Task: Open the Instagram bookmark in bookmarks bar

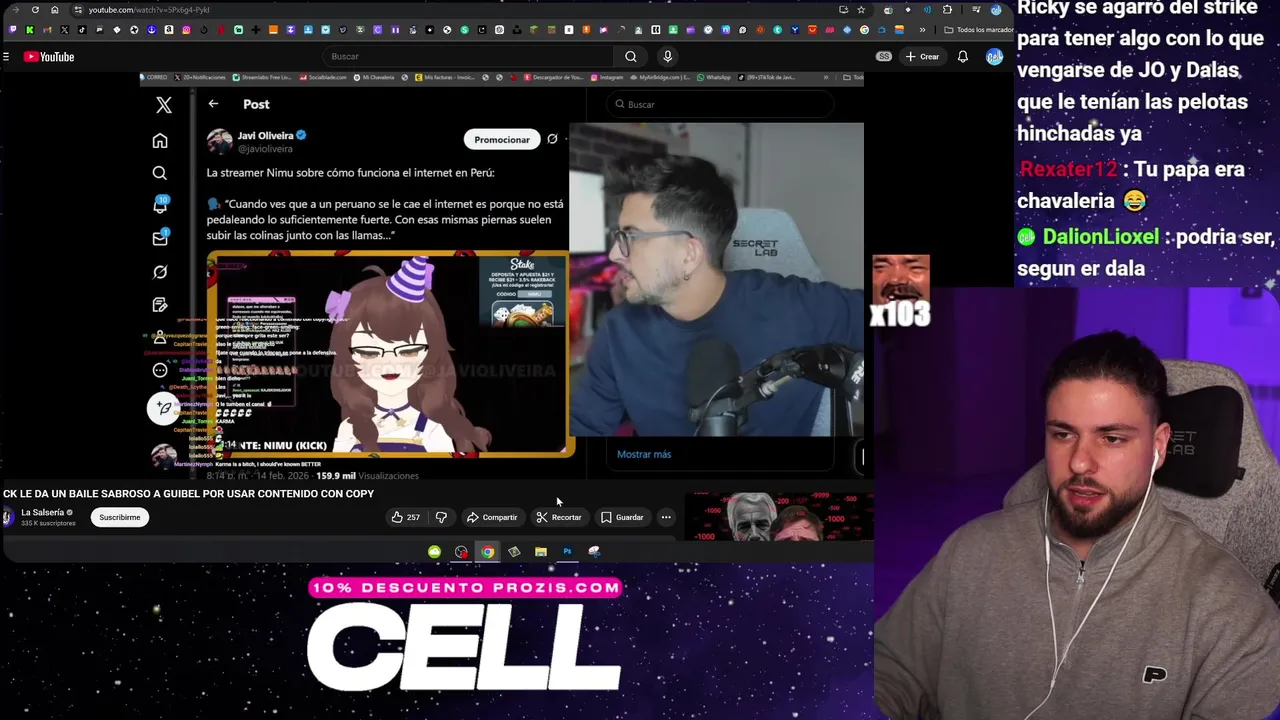Action: [186, 30]
